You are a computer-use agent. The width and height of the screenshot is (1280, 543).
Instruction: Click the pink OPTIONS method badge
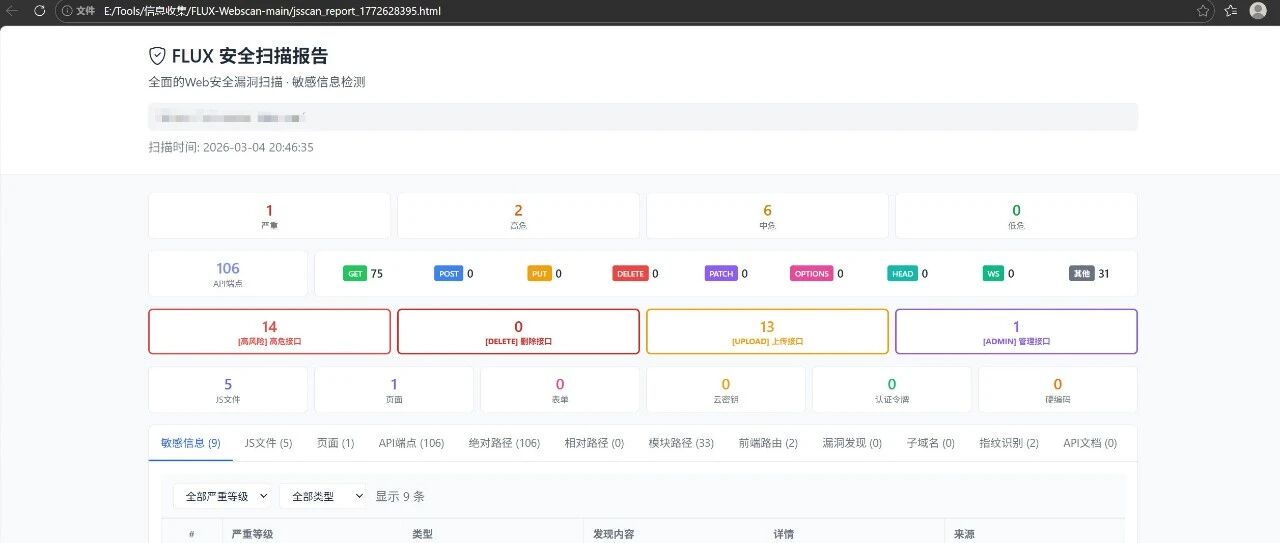(x=812, y=273)
